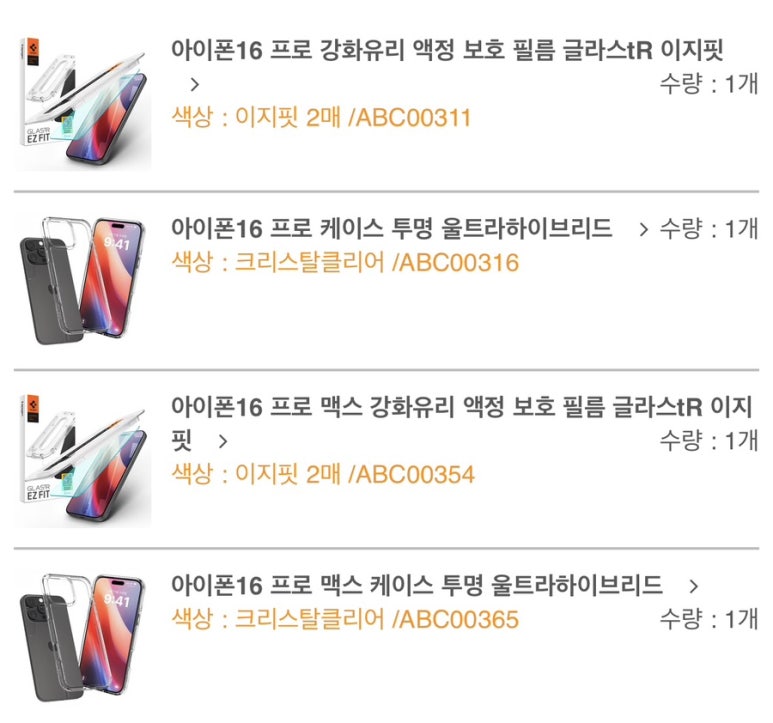Screen dimensions: 773x723
Task: Click quantity 수량 : 1개 of first item
Action: pyautogui.click(x=709, y=84)
